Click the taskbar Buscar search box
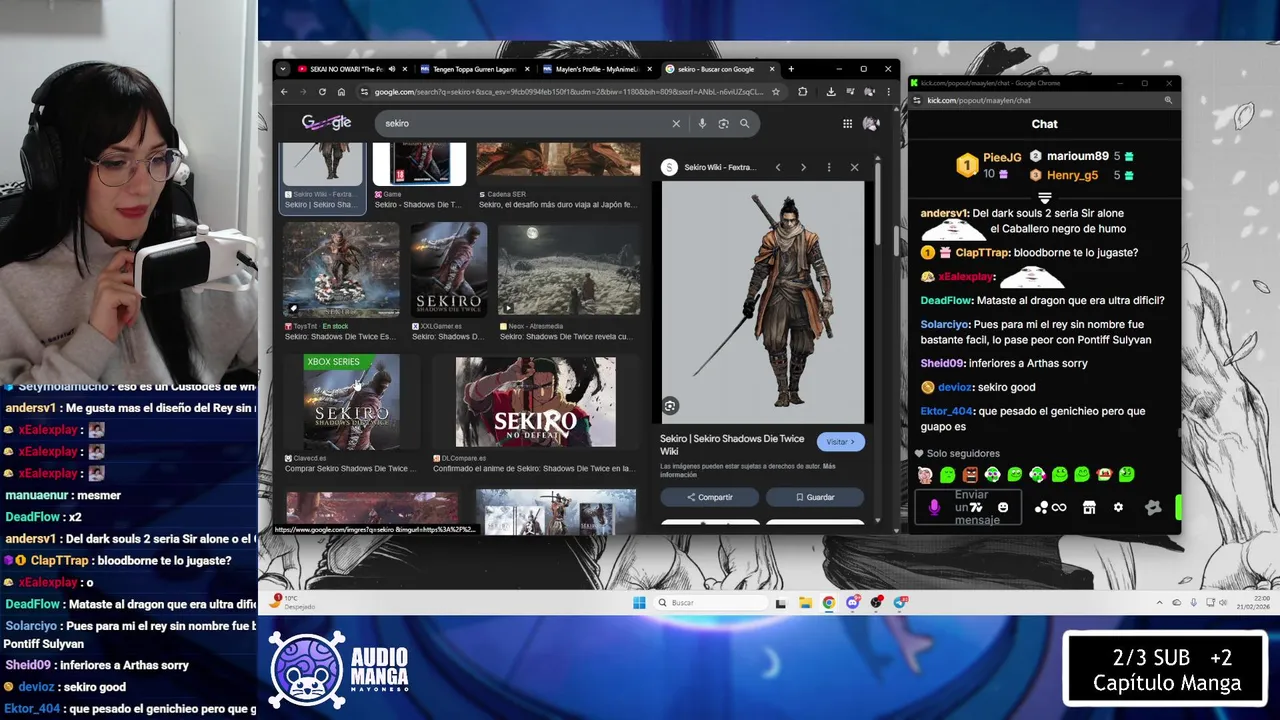This screenshot has width=1280, height=720. click(x=712, y=602)
